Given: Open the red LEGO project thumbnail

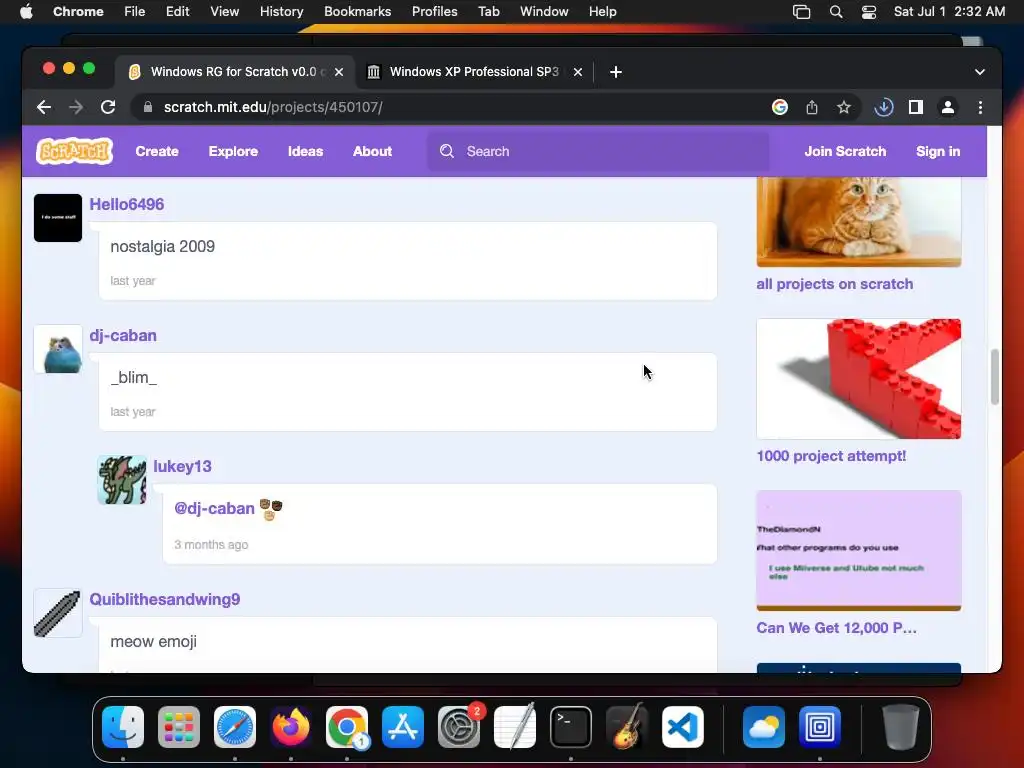Looking at the screenshot, I should (x=859, y=379).
